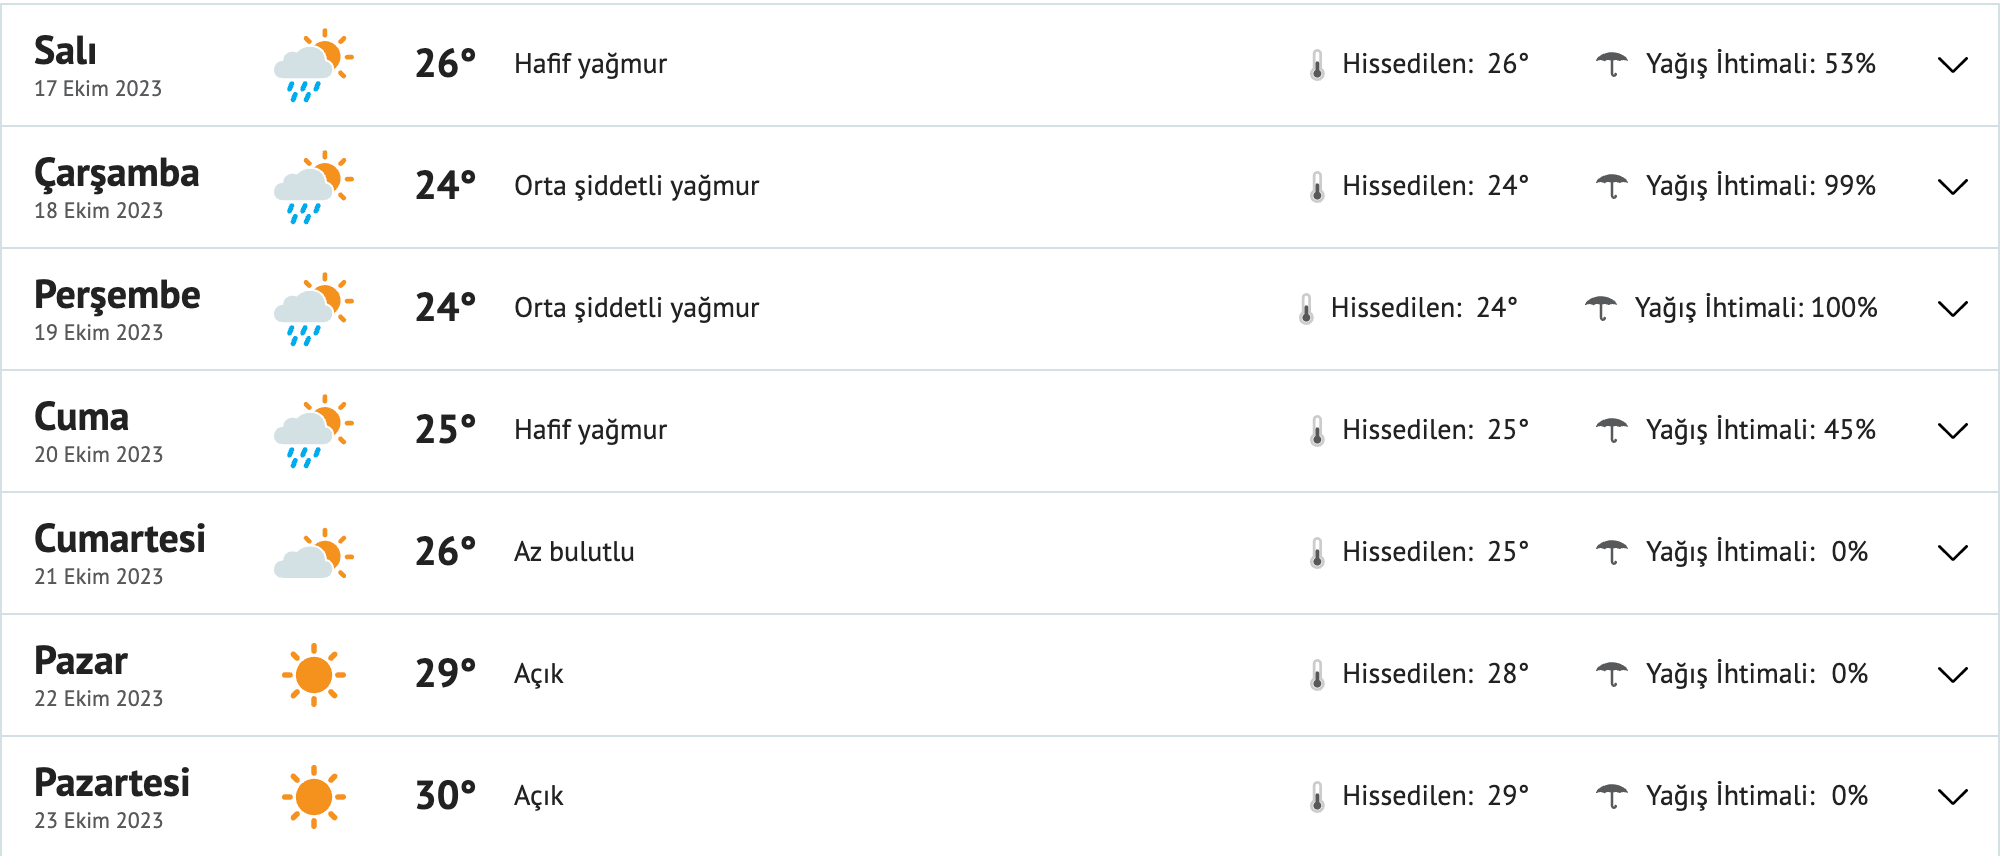The height and width of the screenshot is (856, 2000).
Task: Select the Çarşamba weather icon
Action: [x=313, y=187]
